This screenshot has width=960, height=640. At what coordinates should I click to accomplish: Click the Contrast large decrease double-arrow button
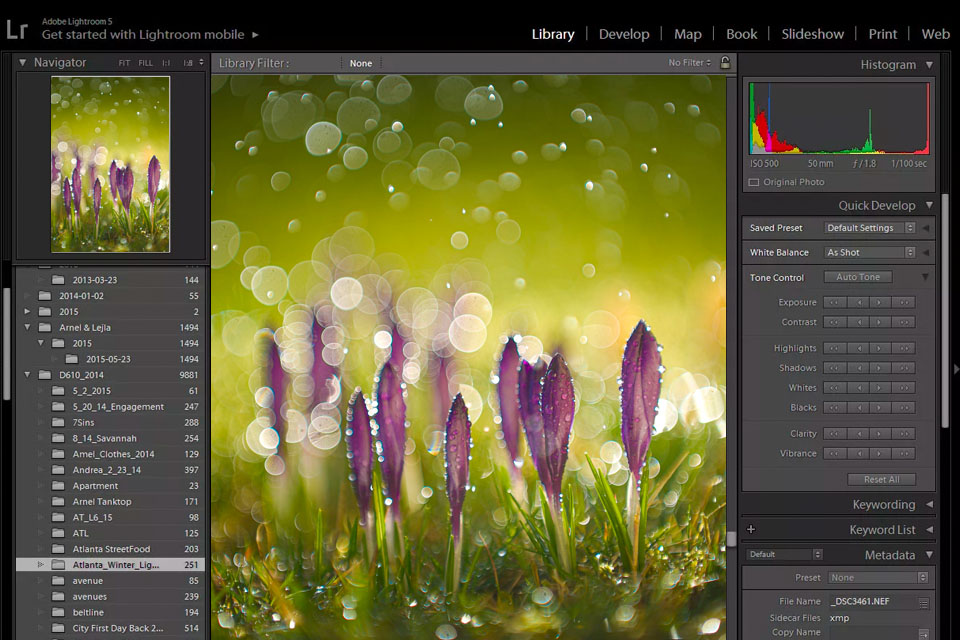pos(834,322)
